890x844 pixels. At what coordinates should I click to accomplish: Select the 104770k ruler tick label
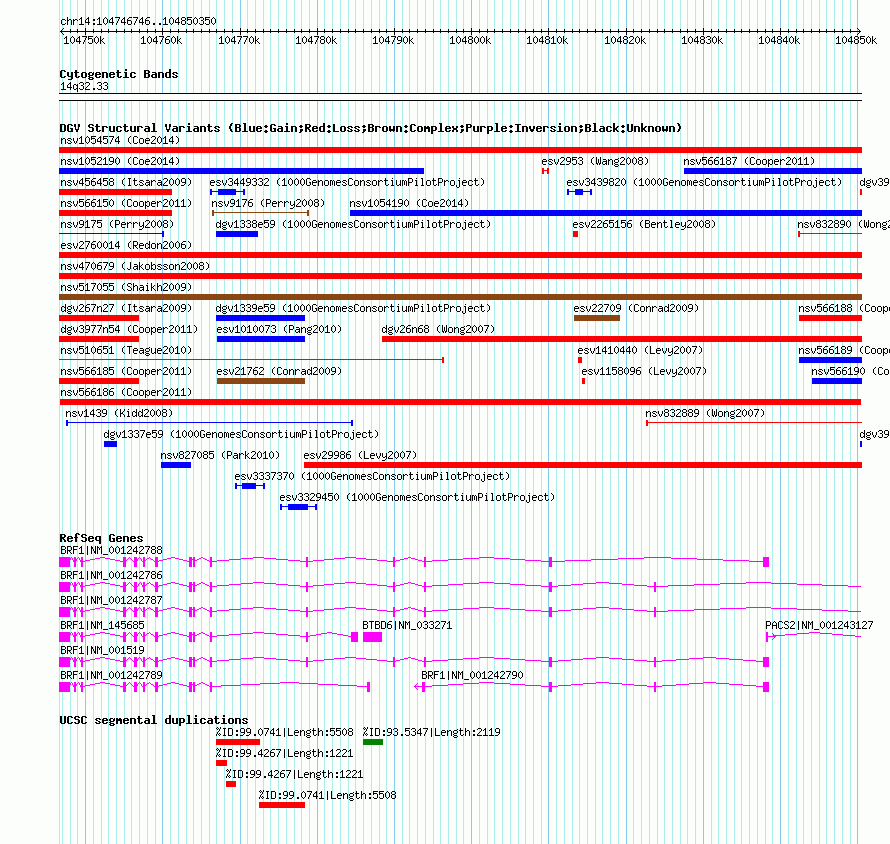pyautogui.click(x=239, y=40)
